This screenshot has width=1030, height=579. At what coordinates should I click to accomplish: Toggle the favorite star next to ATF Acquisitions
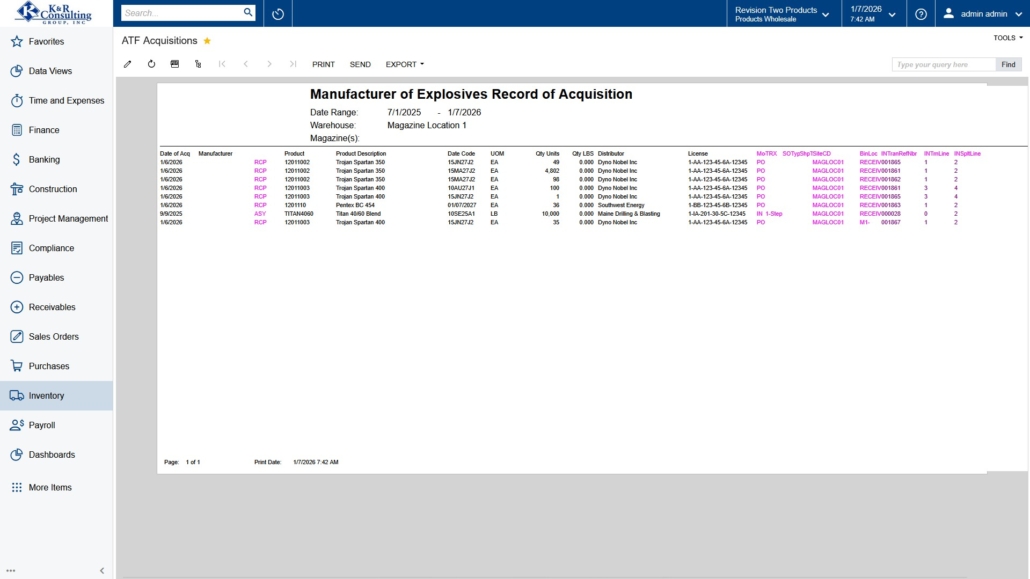[207, 41]
